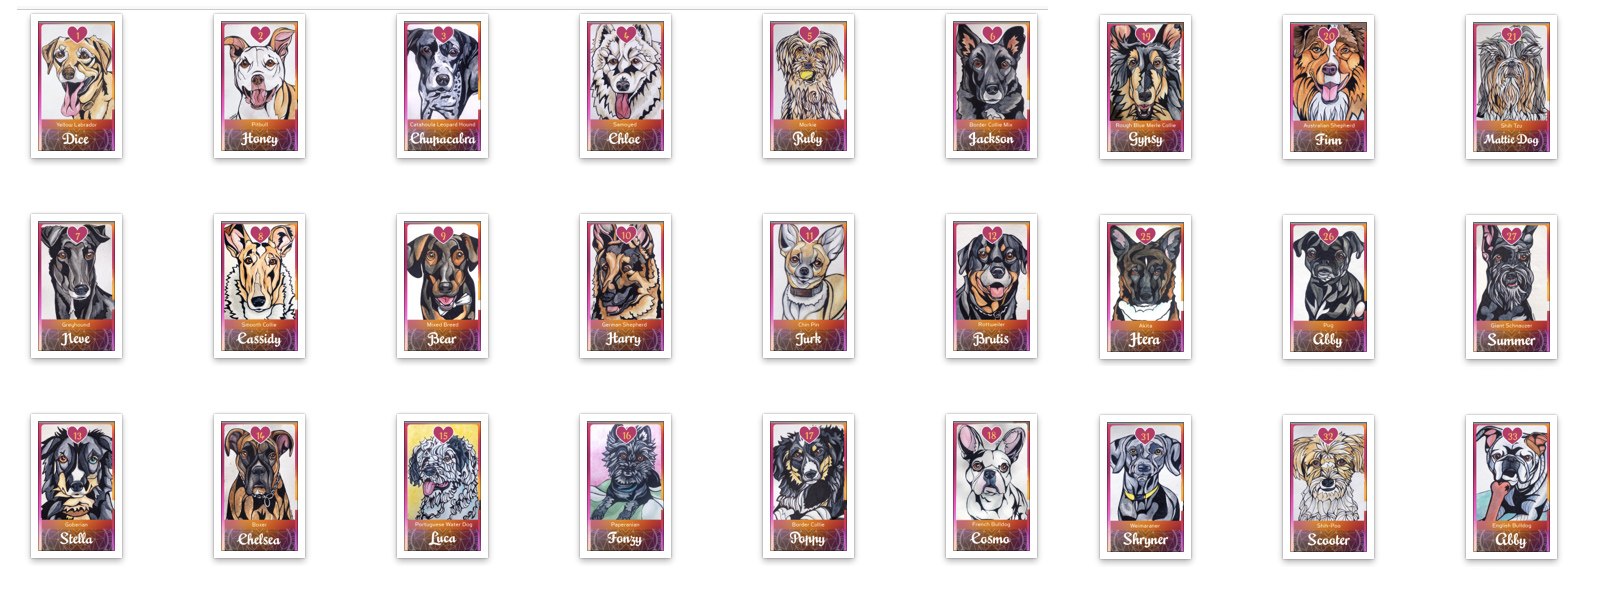Image resolution: width=1600 pixels, height=600 pixels.
Task: Click the Cassidy collie card
Action: coord(259,286)
